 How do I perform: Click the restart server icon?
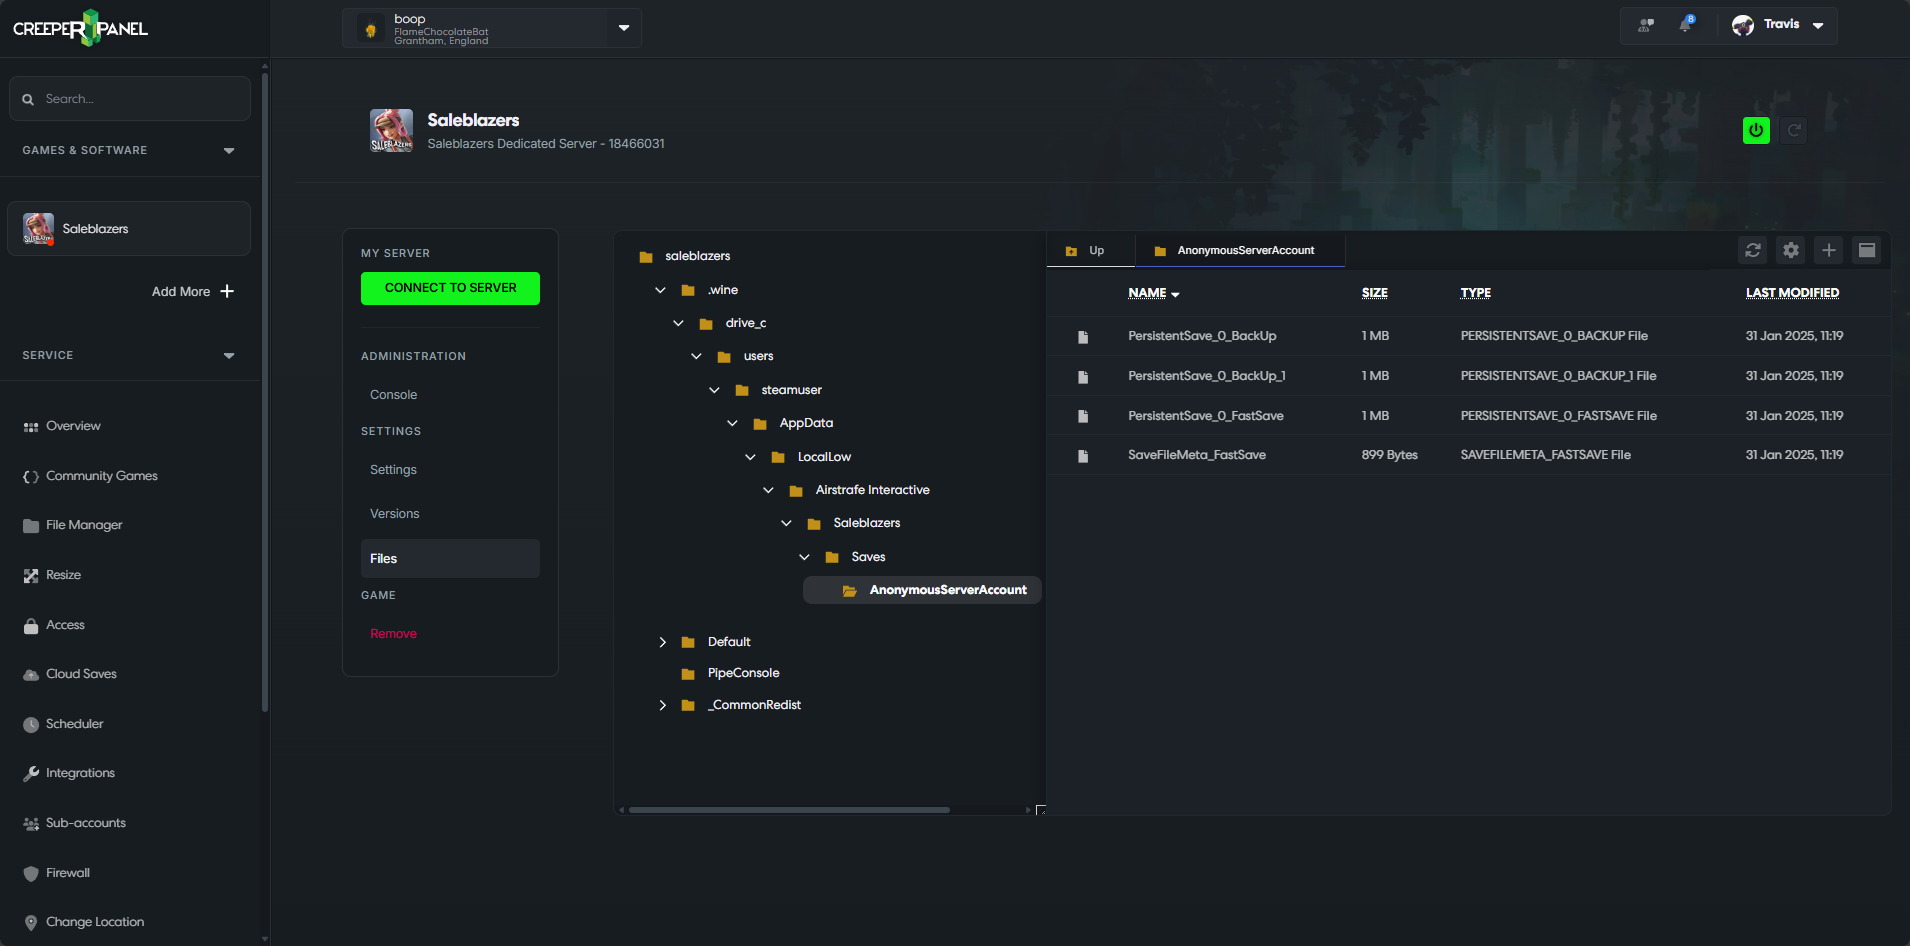point(1794,130)
